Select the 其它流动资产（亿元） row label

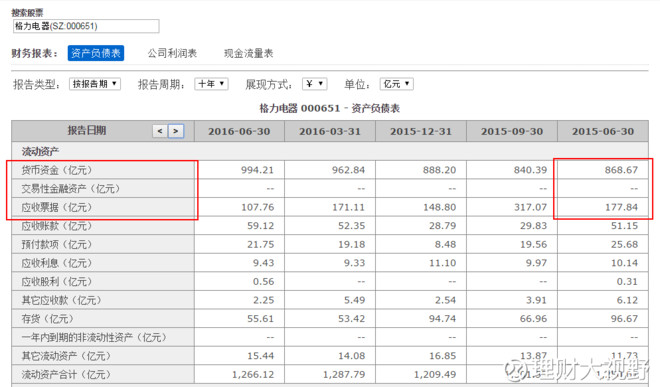pos(66,356)
